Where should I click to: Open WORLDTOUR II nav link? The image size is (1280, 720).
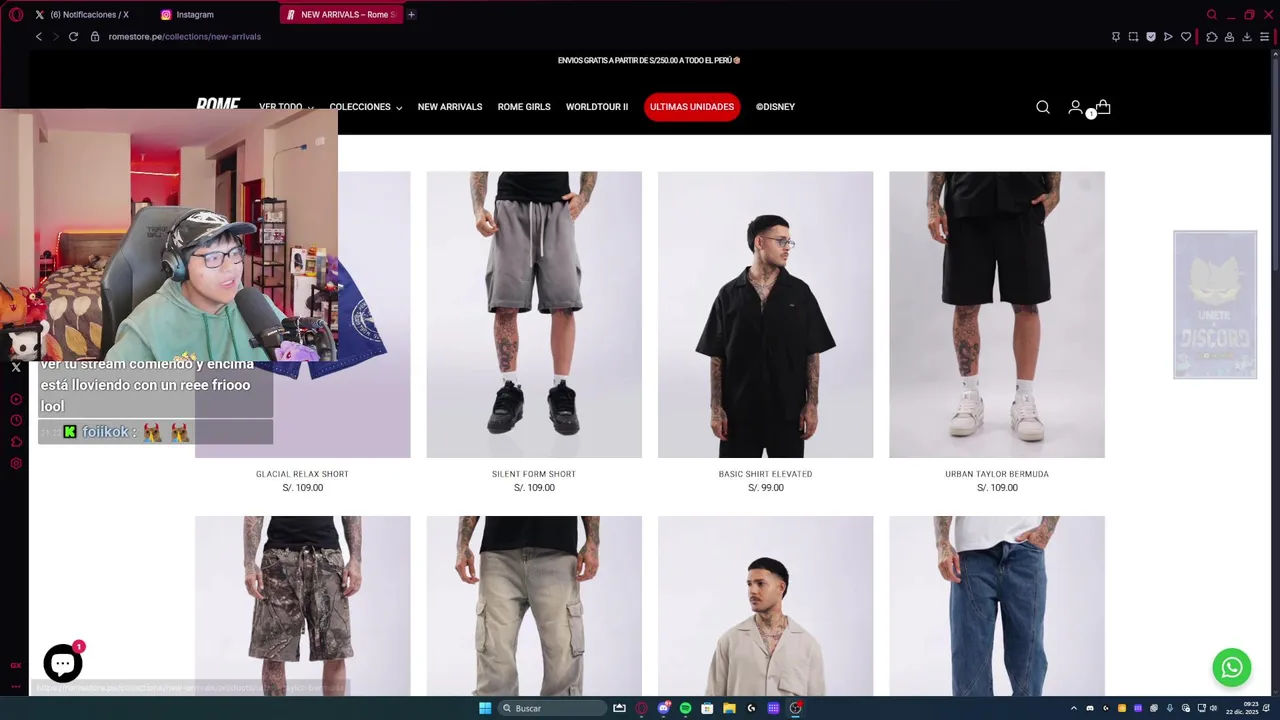pyautogui.click(x=597, y=107)
